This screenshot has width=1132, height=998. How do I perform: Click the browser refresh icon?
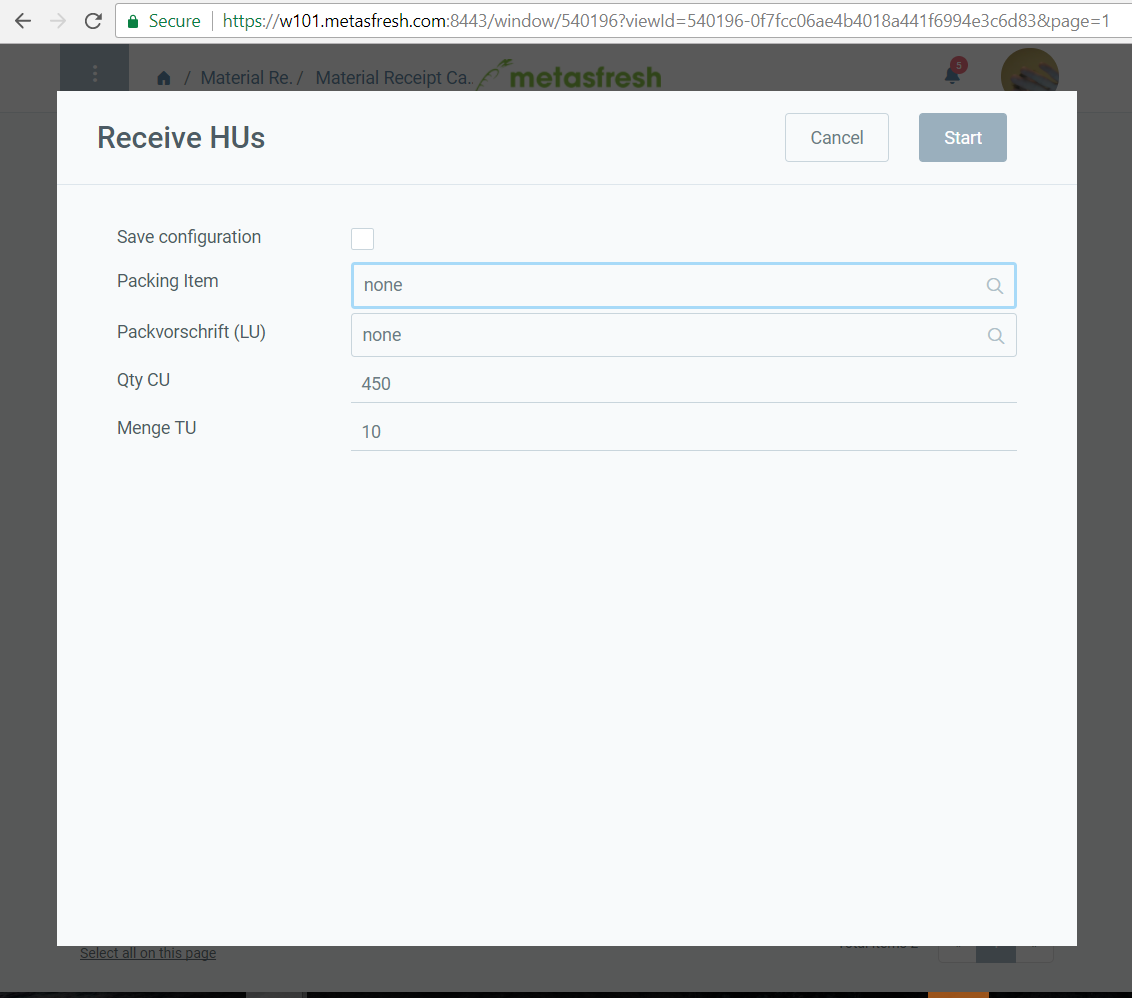pos(92,20)
